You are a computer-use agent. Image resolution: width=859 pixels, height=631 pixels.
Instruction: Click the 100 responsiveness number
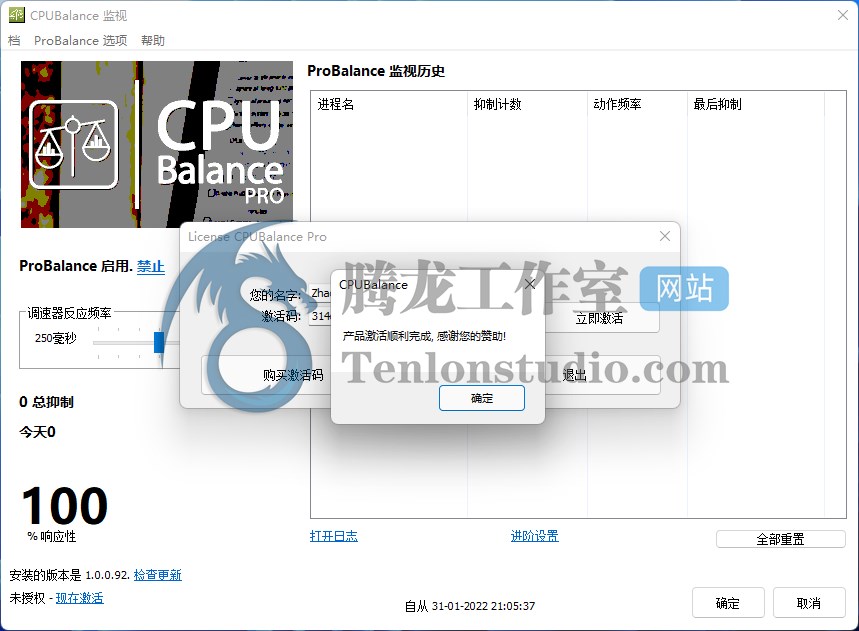coord(65,506)
